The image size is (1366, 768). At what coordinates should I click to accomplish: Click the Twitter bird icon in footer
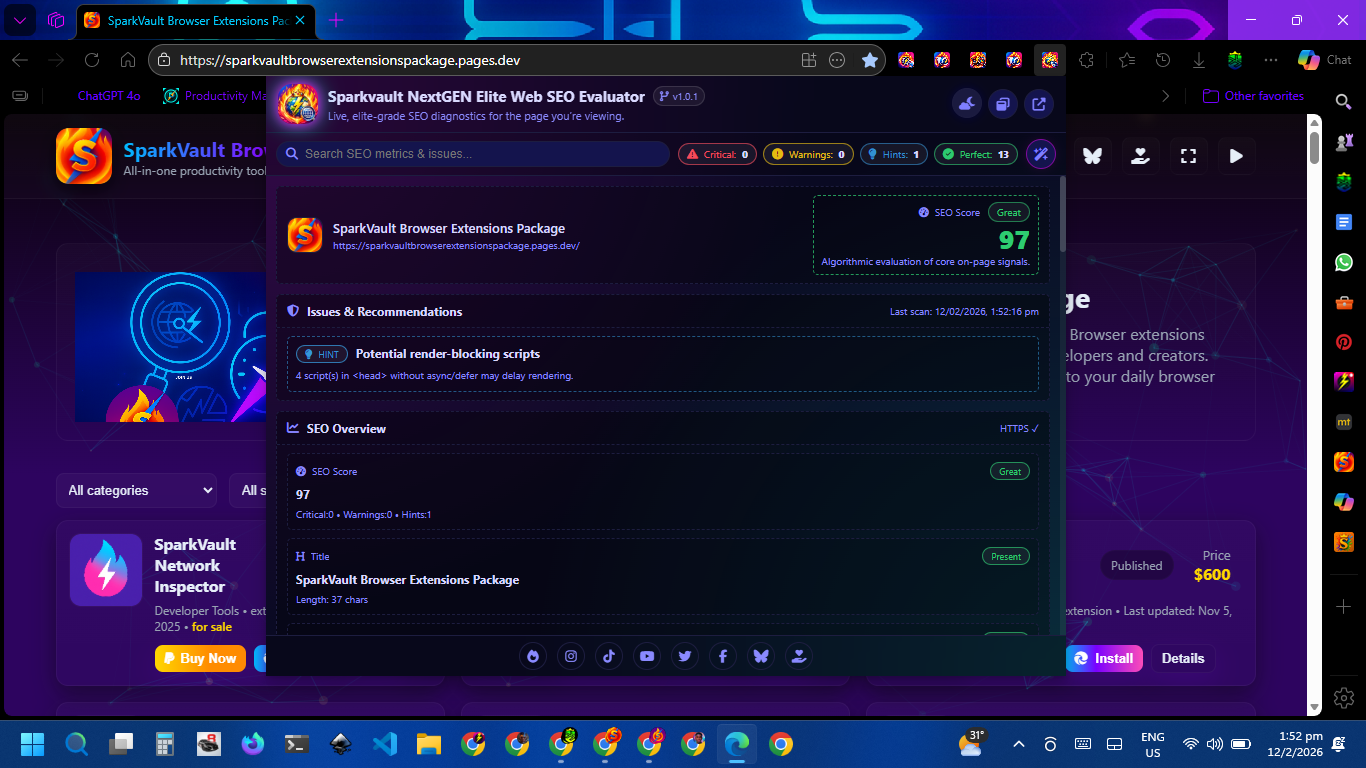point(685,656)
